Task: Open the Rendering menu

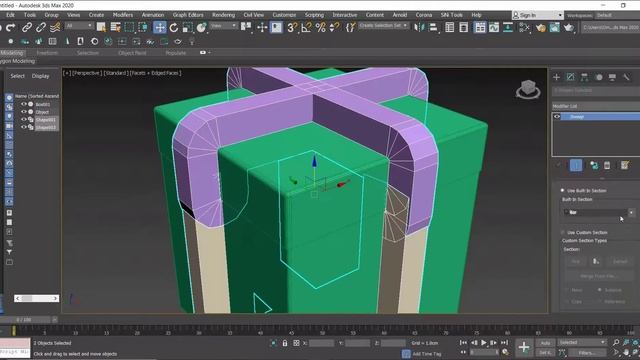Action: pyautogui.click(x=223, y=15)
